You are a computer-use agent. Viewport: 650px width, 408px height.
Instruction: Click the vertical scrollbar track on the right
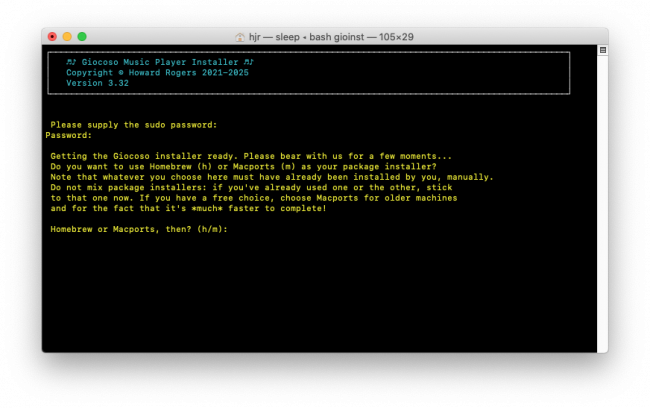tap(603, 200)
